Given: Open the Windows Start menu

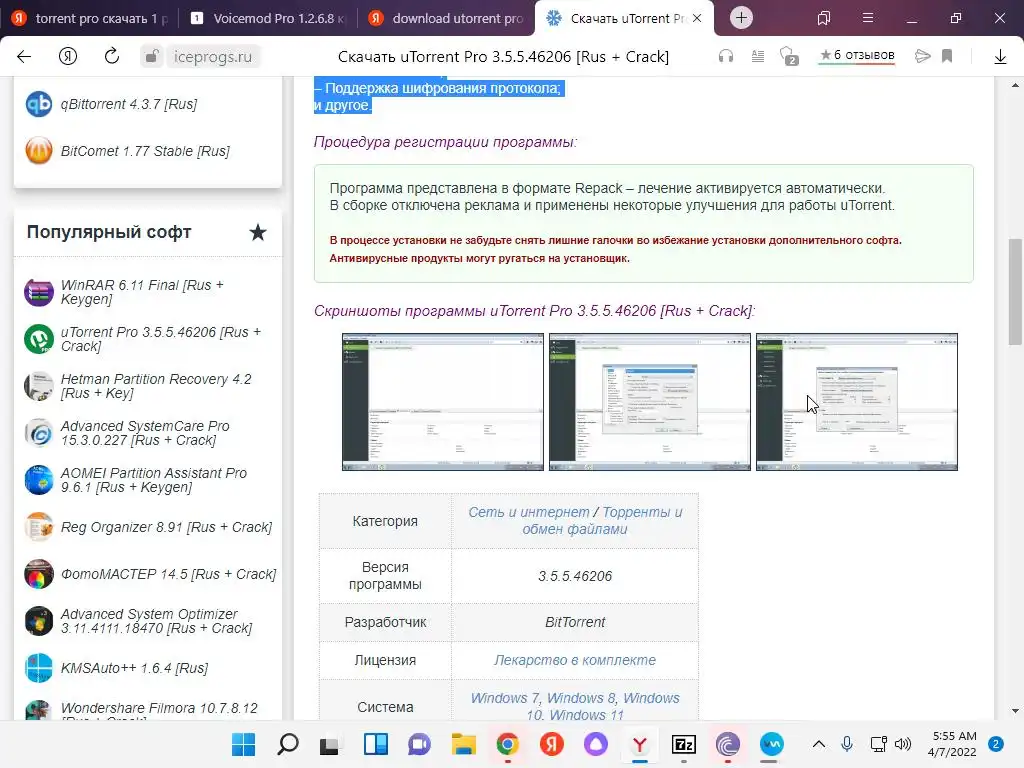Looking at the screenshot, I should coord(244,744).
